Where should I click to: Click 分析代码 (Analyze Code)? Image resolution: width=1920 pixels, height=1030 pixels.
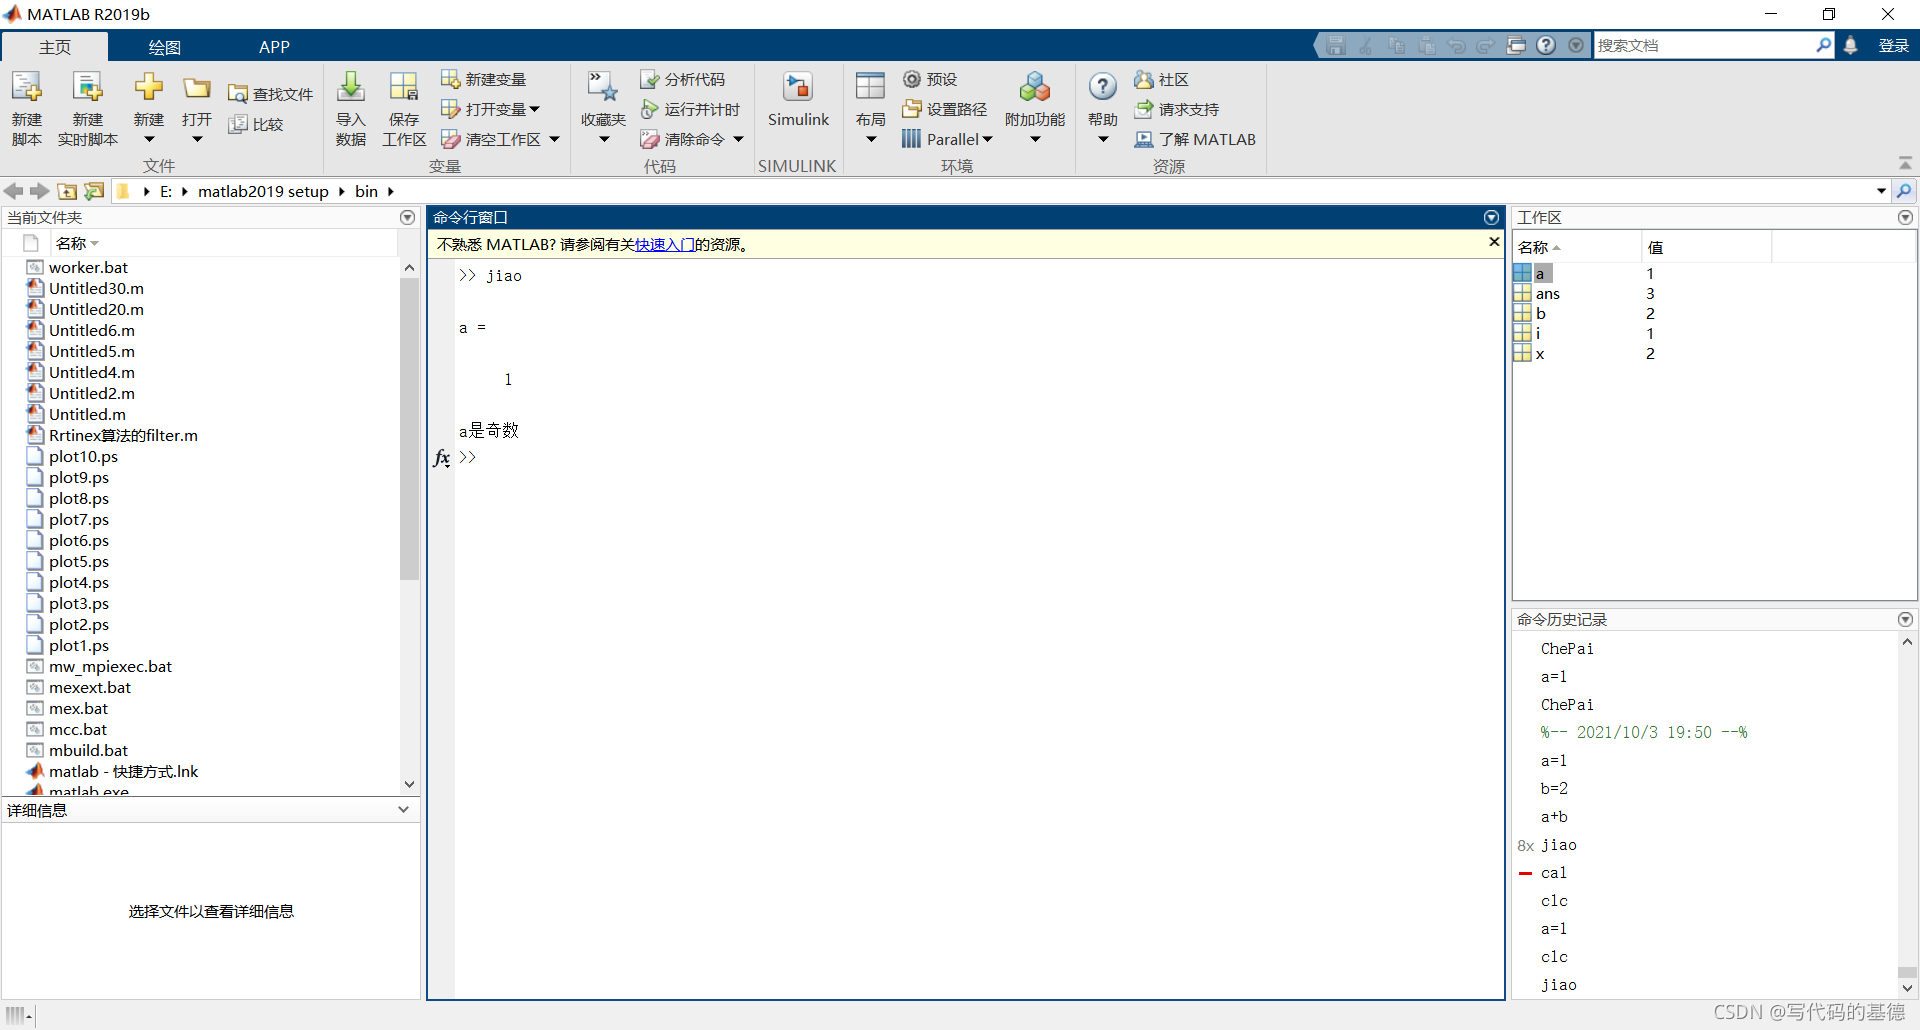[683, 79]
